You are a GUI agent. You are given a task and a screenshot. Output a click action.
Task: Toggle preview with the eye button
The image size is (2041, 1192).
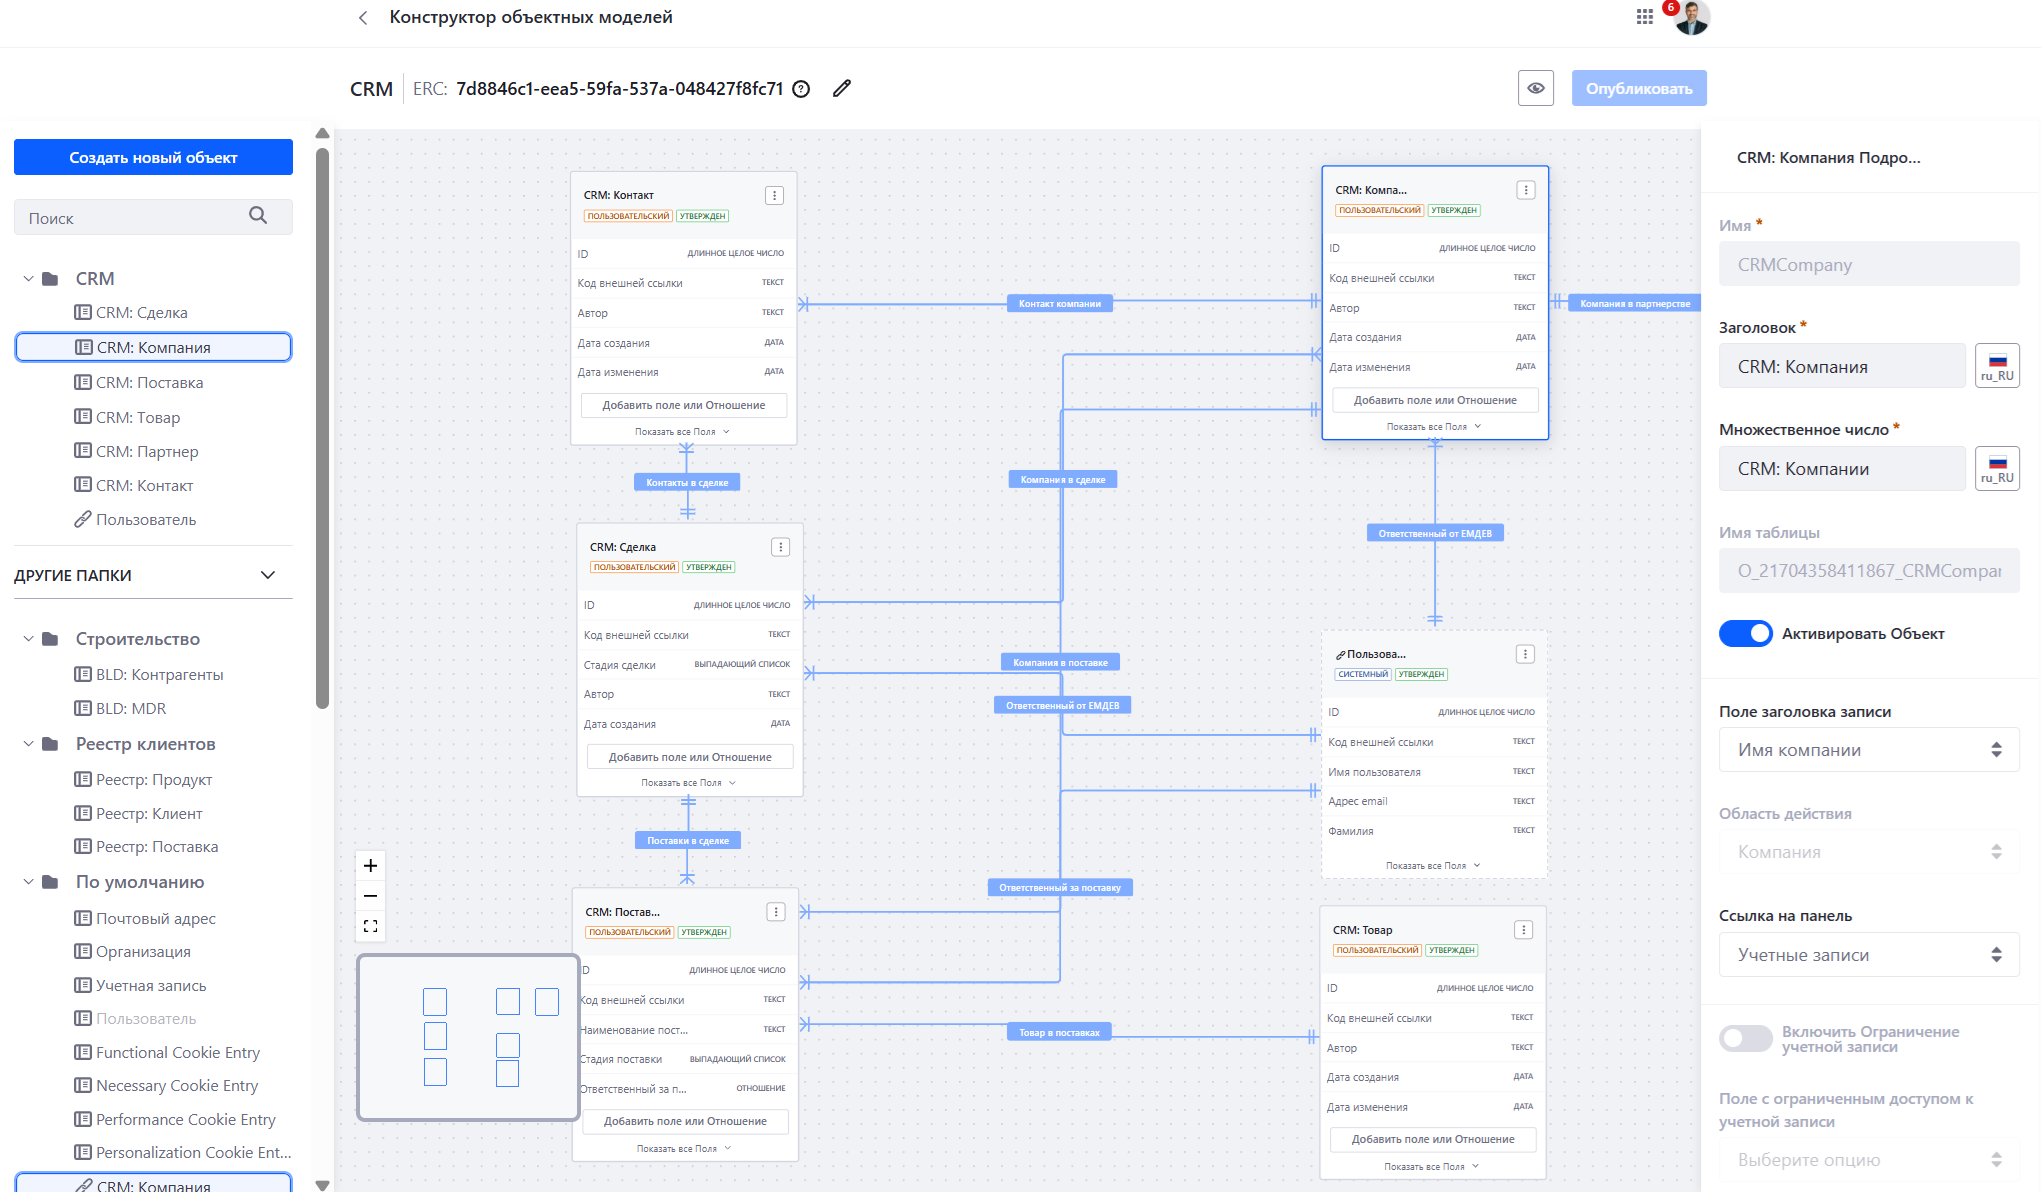[1536, 88]
